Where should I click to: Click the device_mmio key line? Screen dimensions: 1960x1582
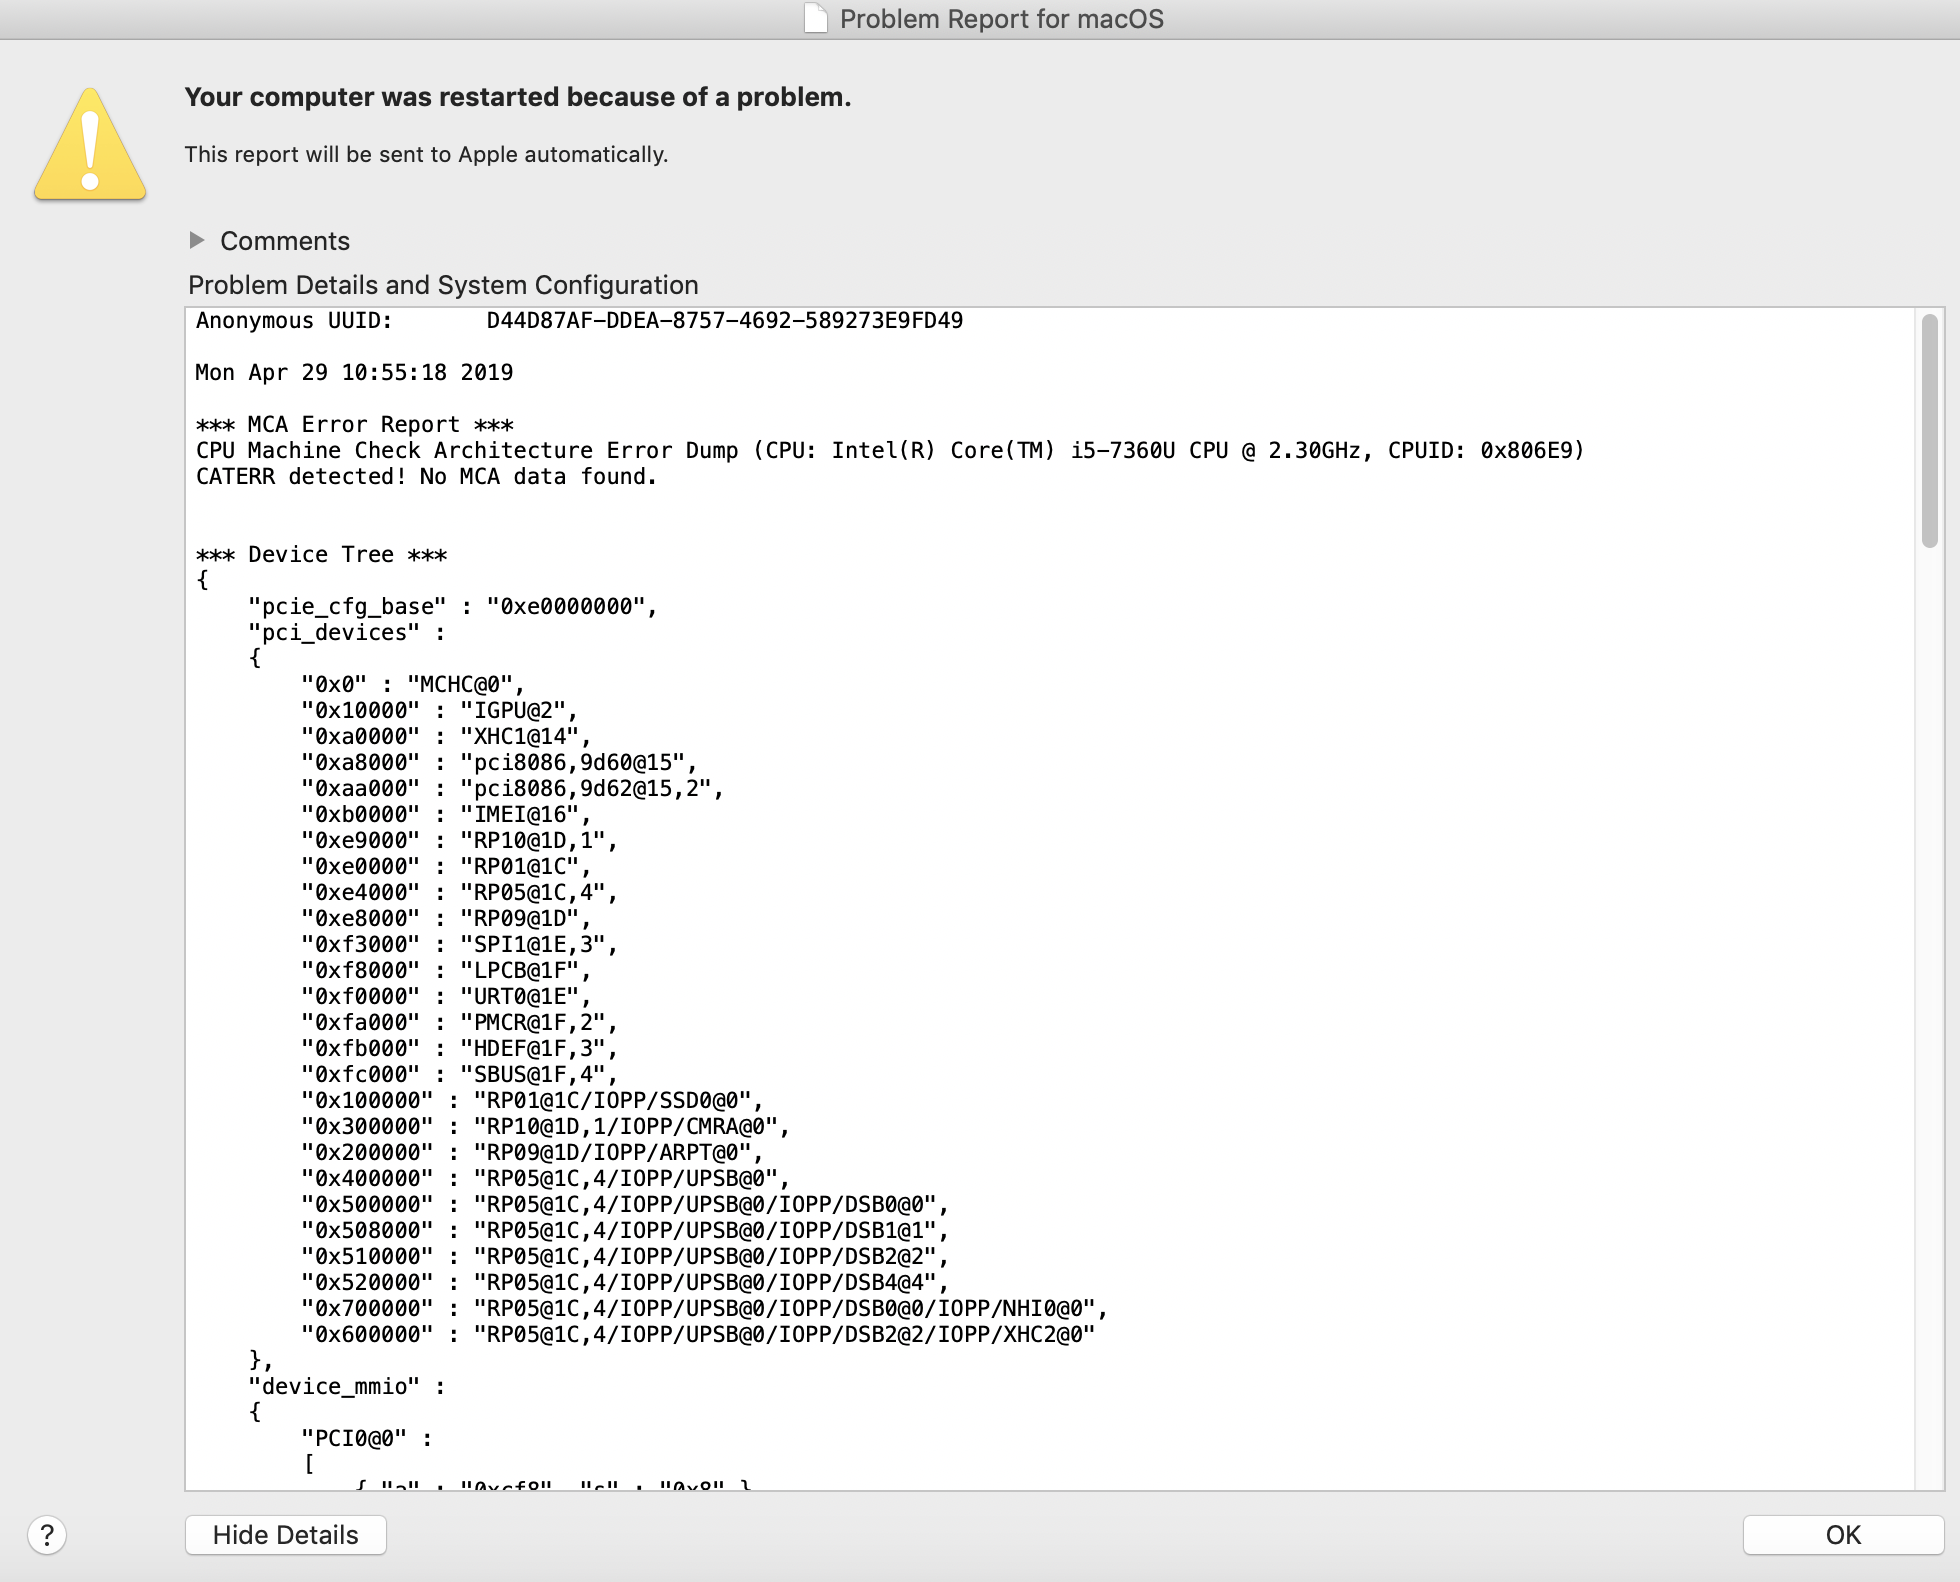pos(346,1387)
